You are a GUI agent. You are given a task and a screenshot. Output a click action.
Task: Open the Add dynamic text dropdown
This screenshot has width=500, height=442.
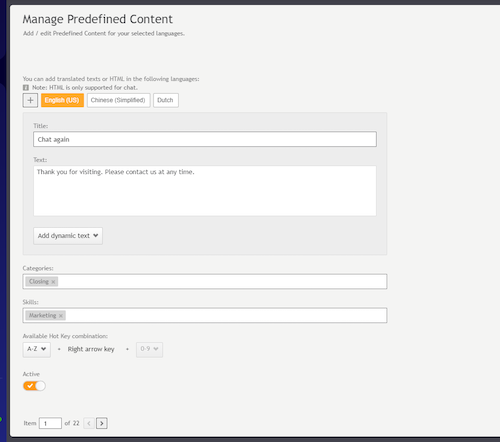tap(68, 236)
